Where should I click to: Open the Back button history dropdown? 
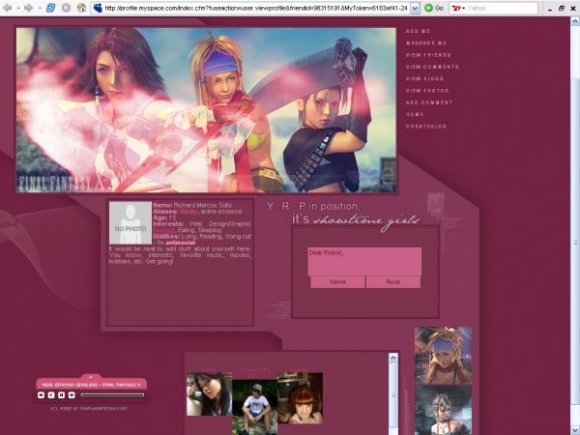coord(17,8)
